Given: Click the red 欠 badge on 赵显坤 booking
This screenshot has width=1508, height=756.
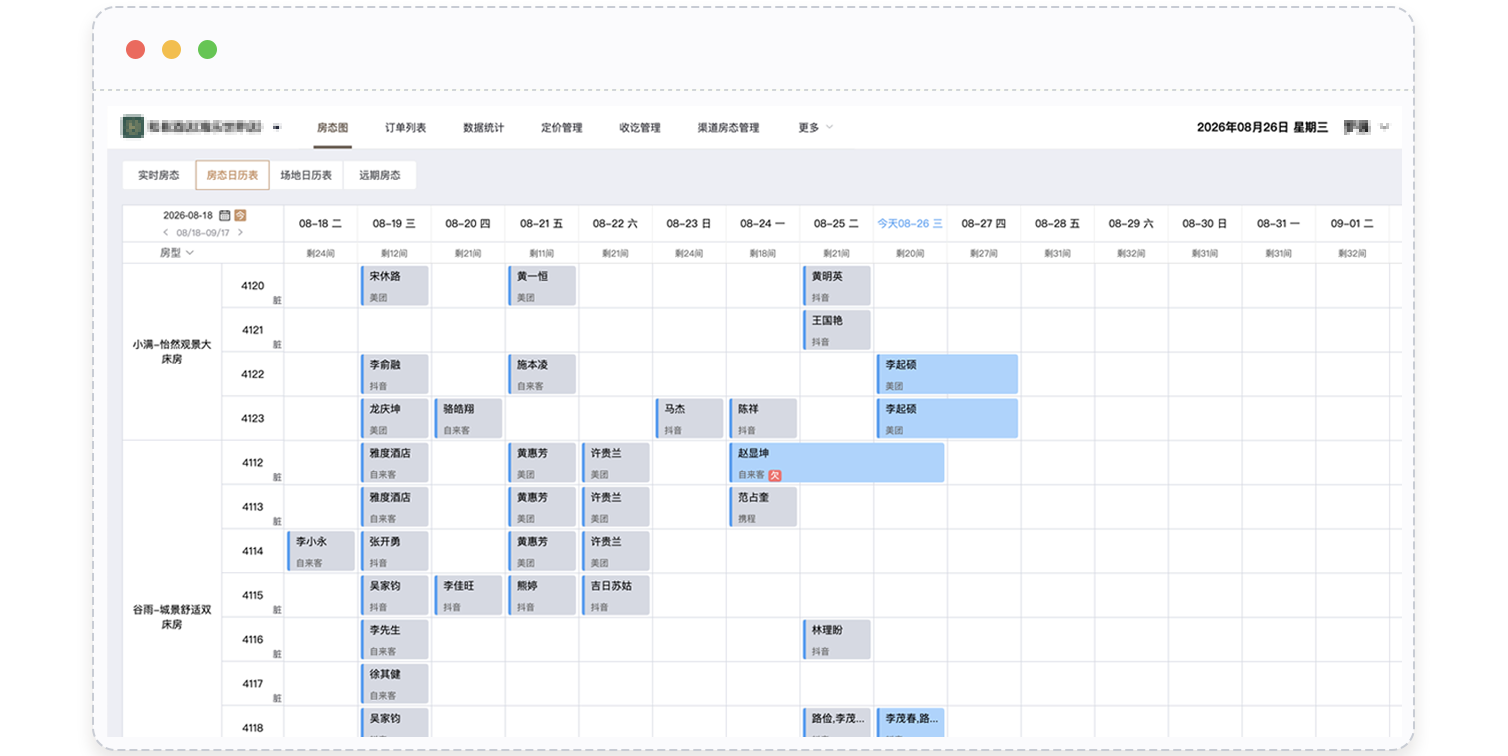Looking at the screenshot, I should click(774, 475).
